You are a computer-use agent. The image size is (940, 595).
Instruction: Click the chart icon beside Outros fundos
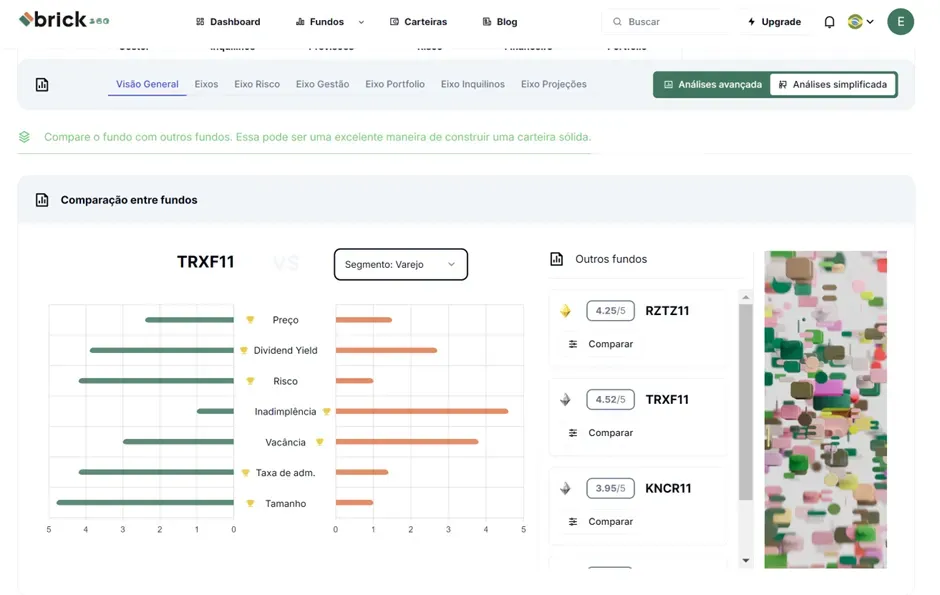click(557, 259)
